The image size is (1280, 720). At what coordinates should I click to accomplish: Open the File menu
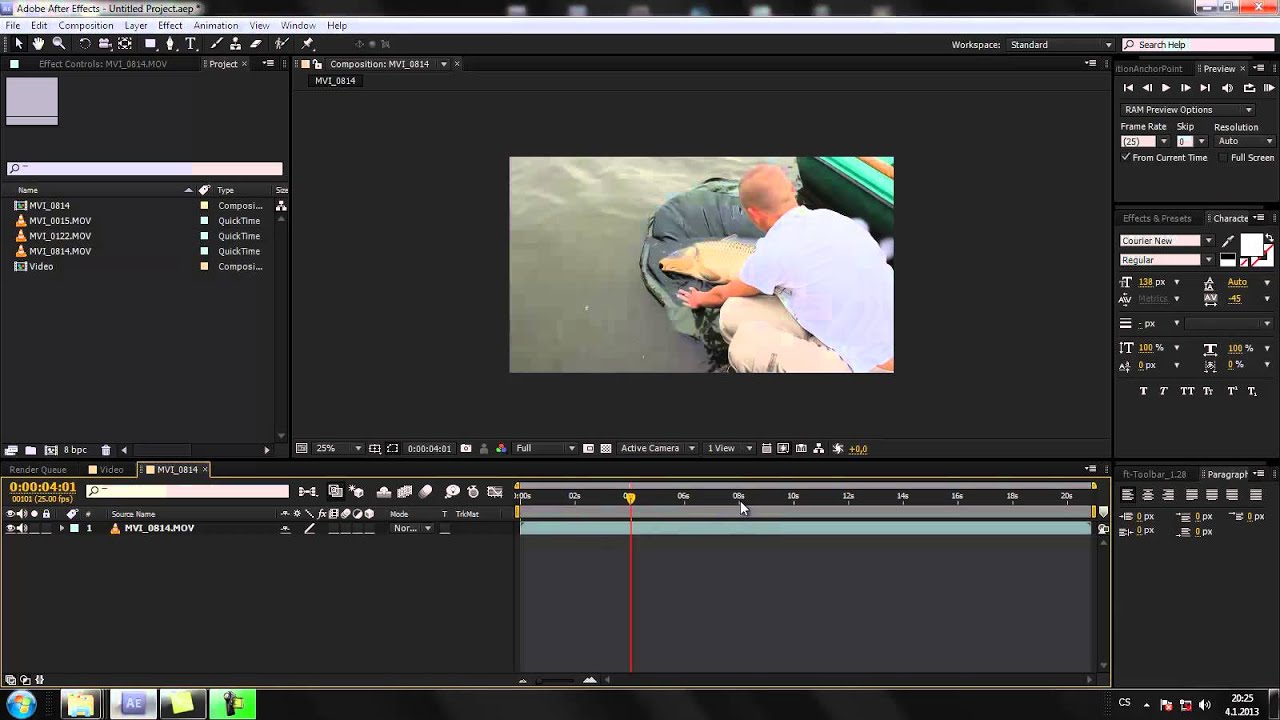tap(13, 25)
